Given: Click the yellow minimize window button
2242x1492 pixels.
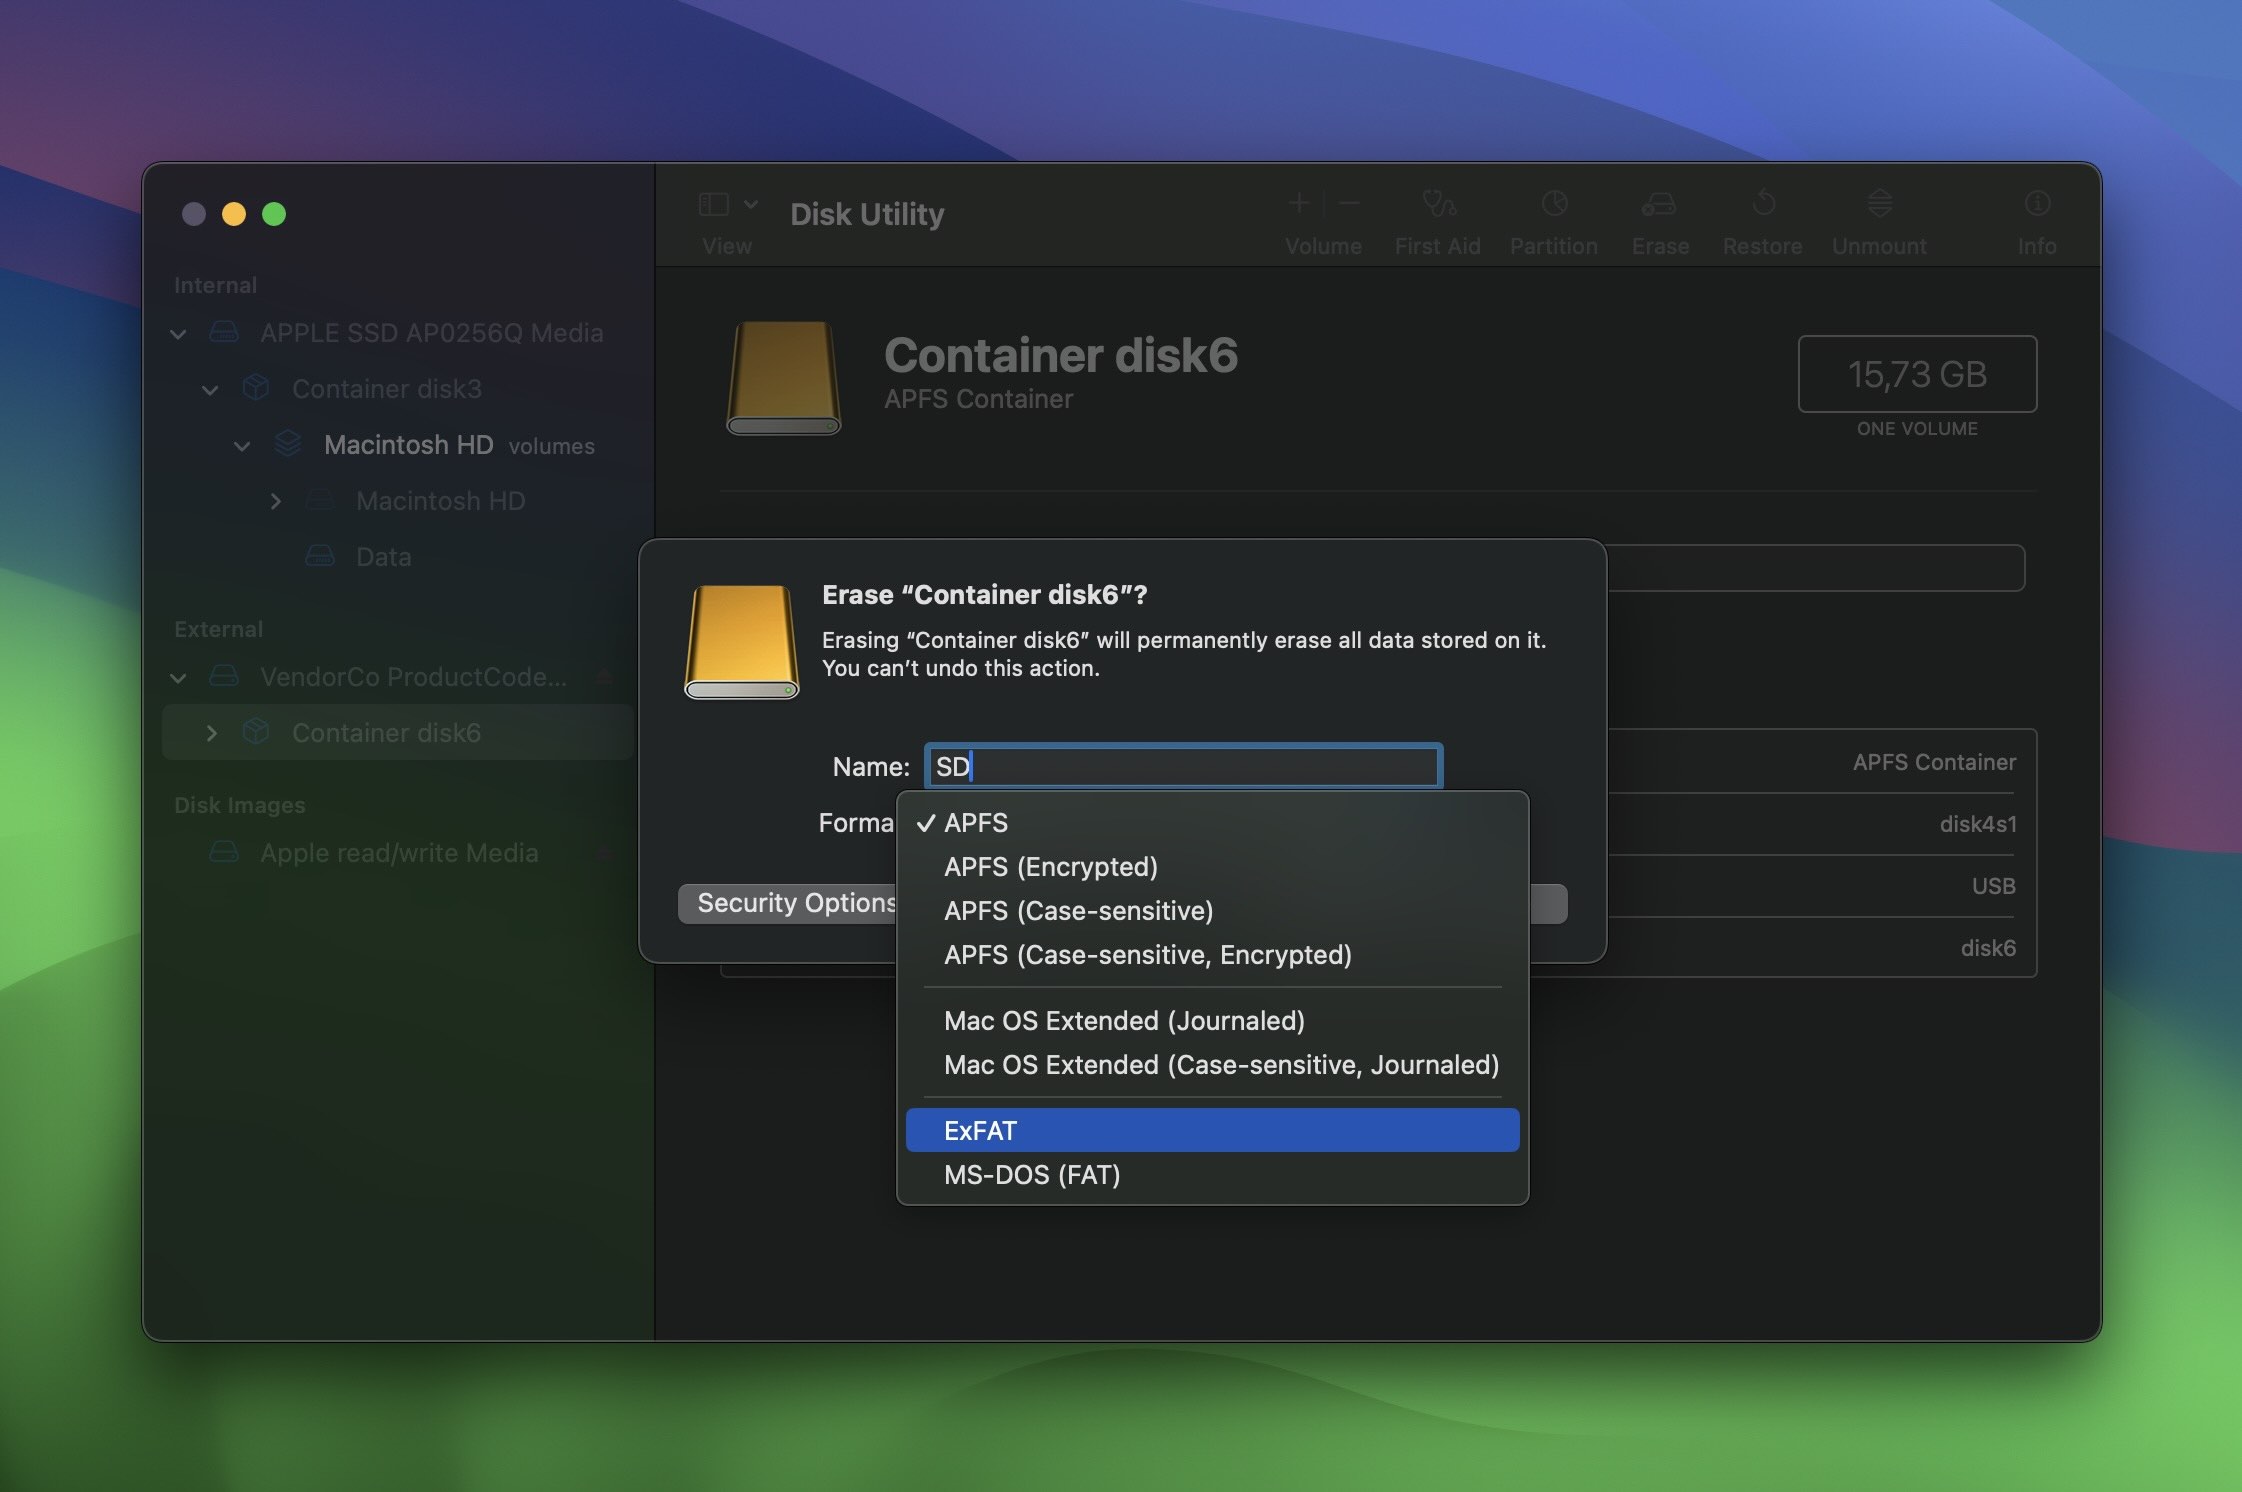Looking at the screenshot, I should (x=234, y=214).
